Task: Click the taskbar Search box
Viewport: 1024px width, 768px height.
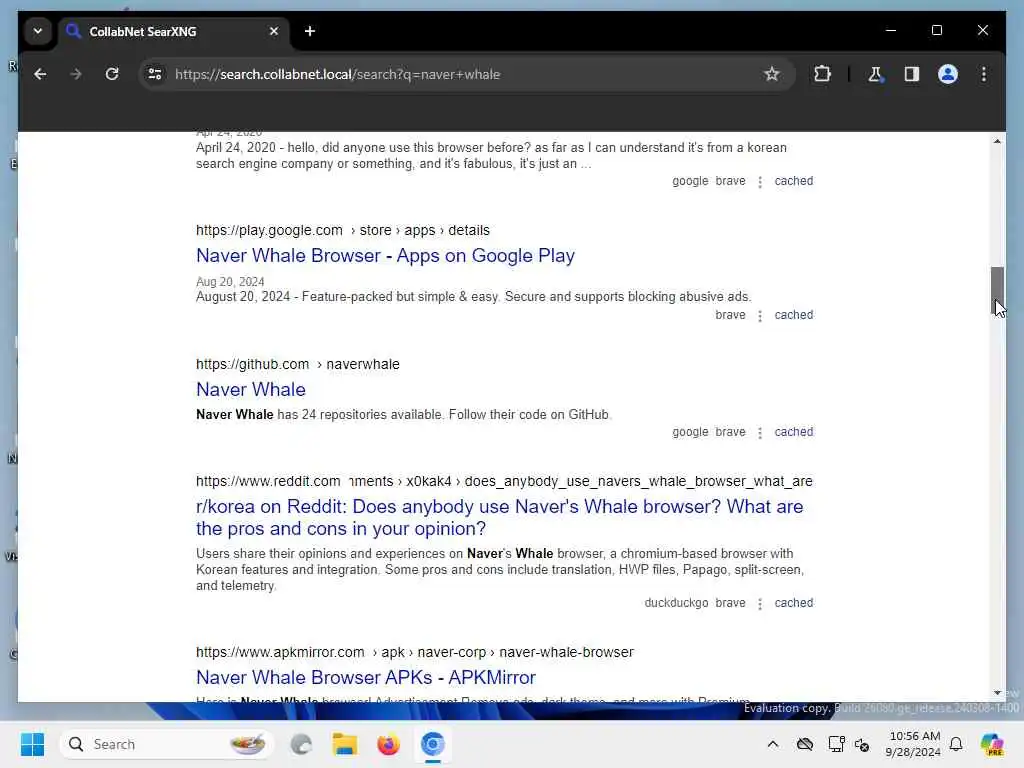Action: point(167,744)
